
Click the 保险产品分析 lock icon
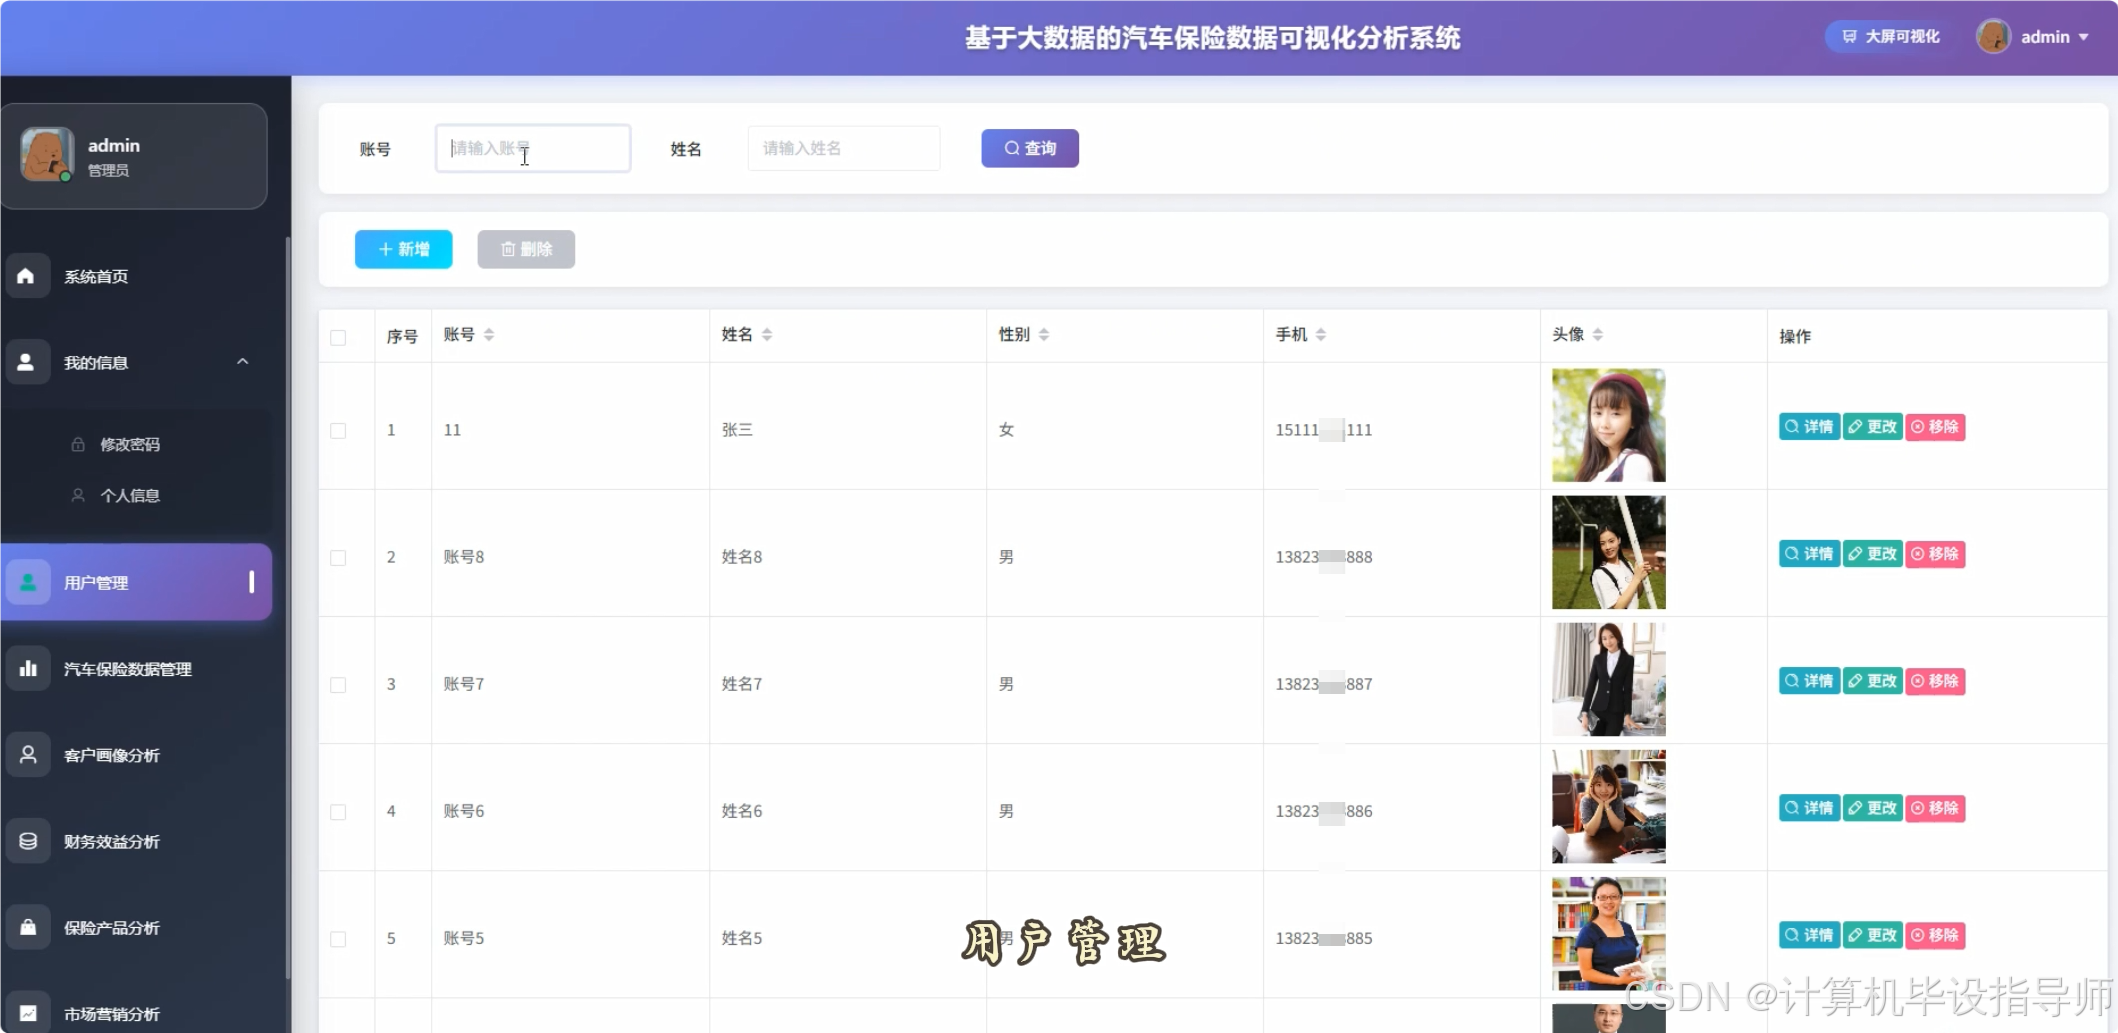click(x=27, y=926)
